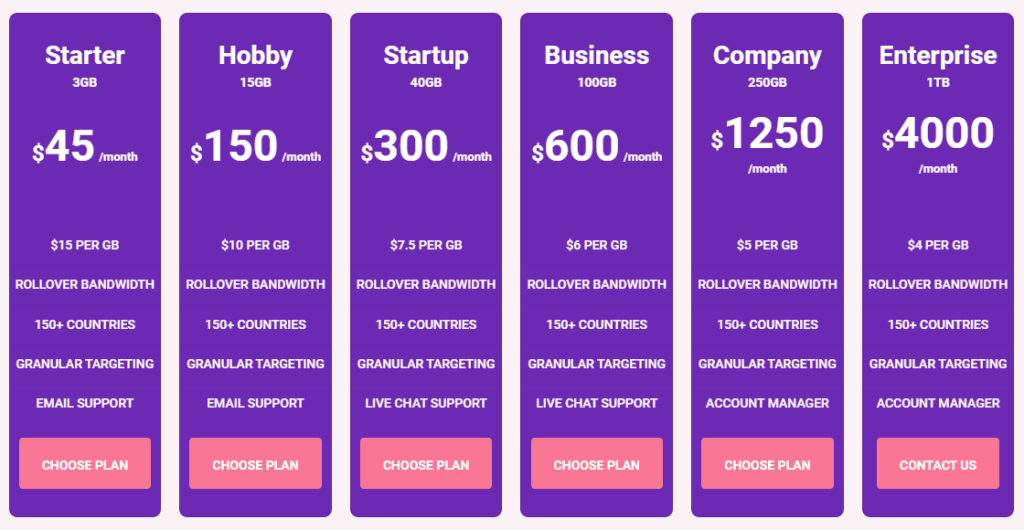Click the $1250 Company price
This screenshot has height=530, width=1024.
767,135
